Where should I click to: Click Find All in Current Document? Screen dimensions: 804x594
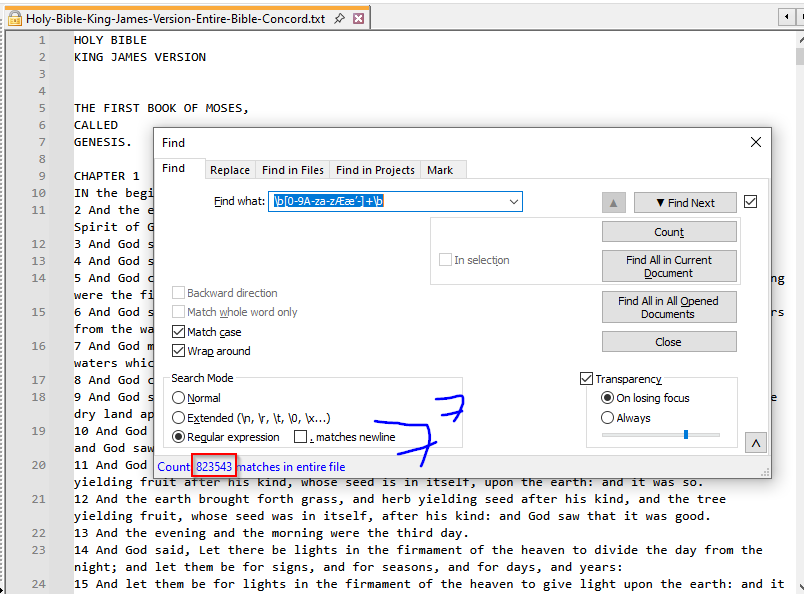669,266
